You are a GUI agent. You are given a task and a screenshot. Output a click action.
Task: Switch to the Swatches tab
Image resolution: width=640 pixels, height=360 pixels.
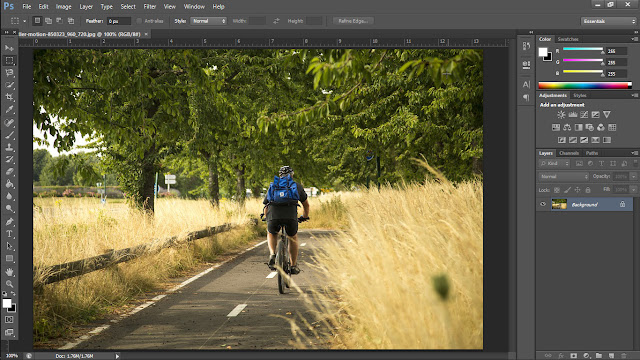click(x=568, y=39)
